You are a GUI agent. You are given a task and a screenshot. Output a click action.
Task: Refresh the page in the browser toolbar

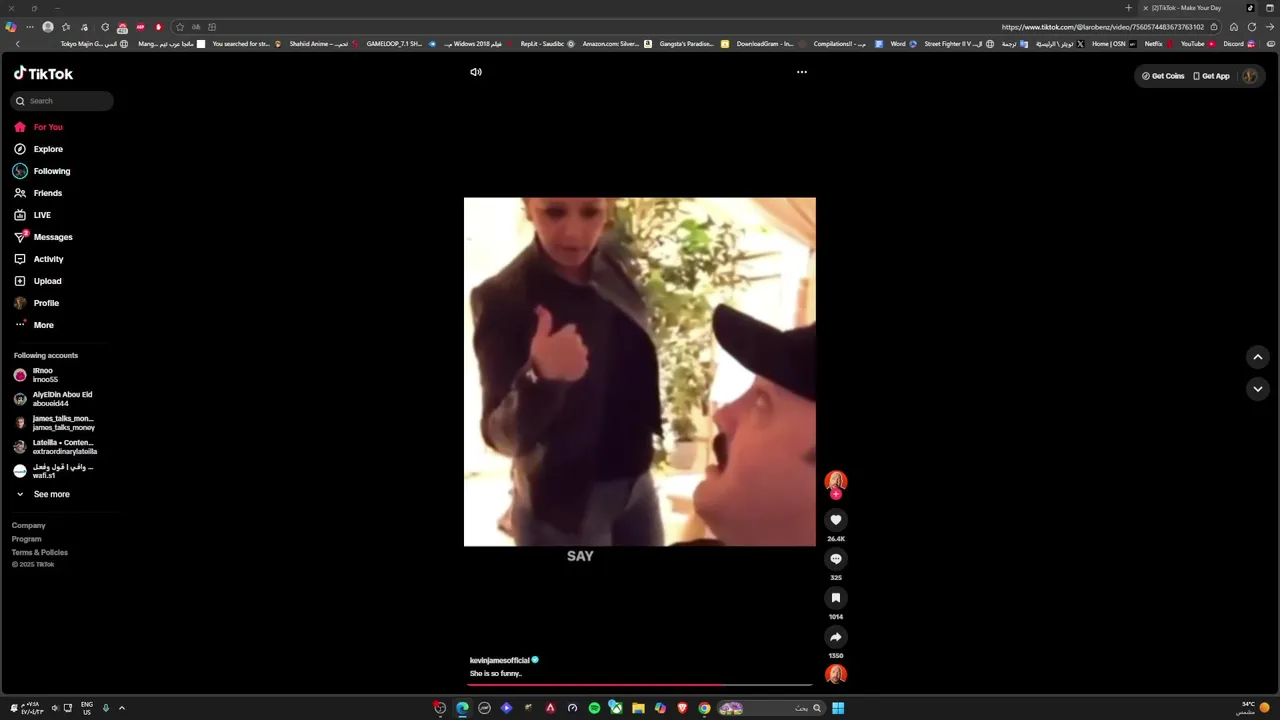1251,27
